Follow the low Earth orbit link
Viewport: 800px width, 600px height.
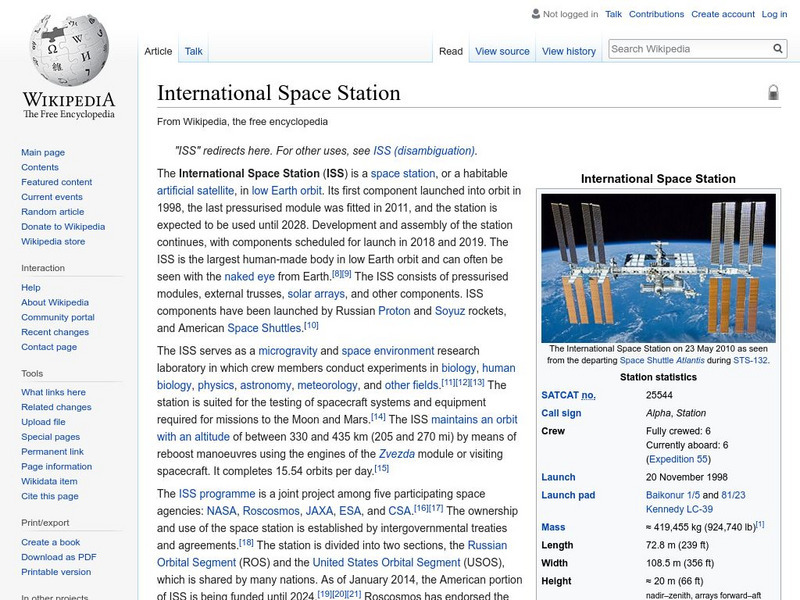[287, 190]
